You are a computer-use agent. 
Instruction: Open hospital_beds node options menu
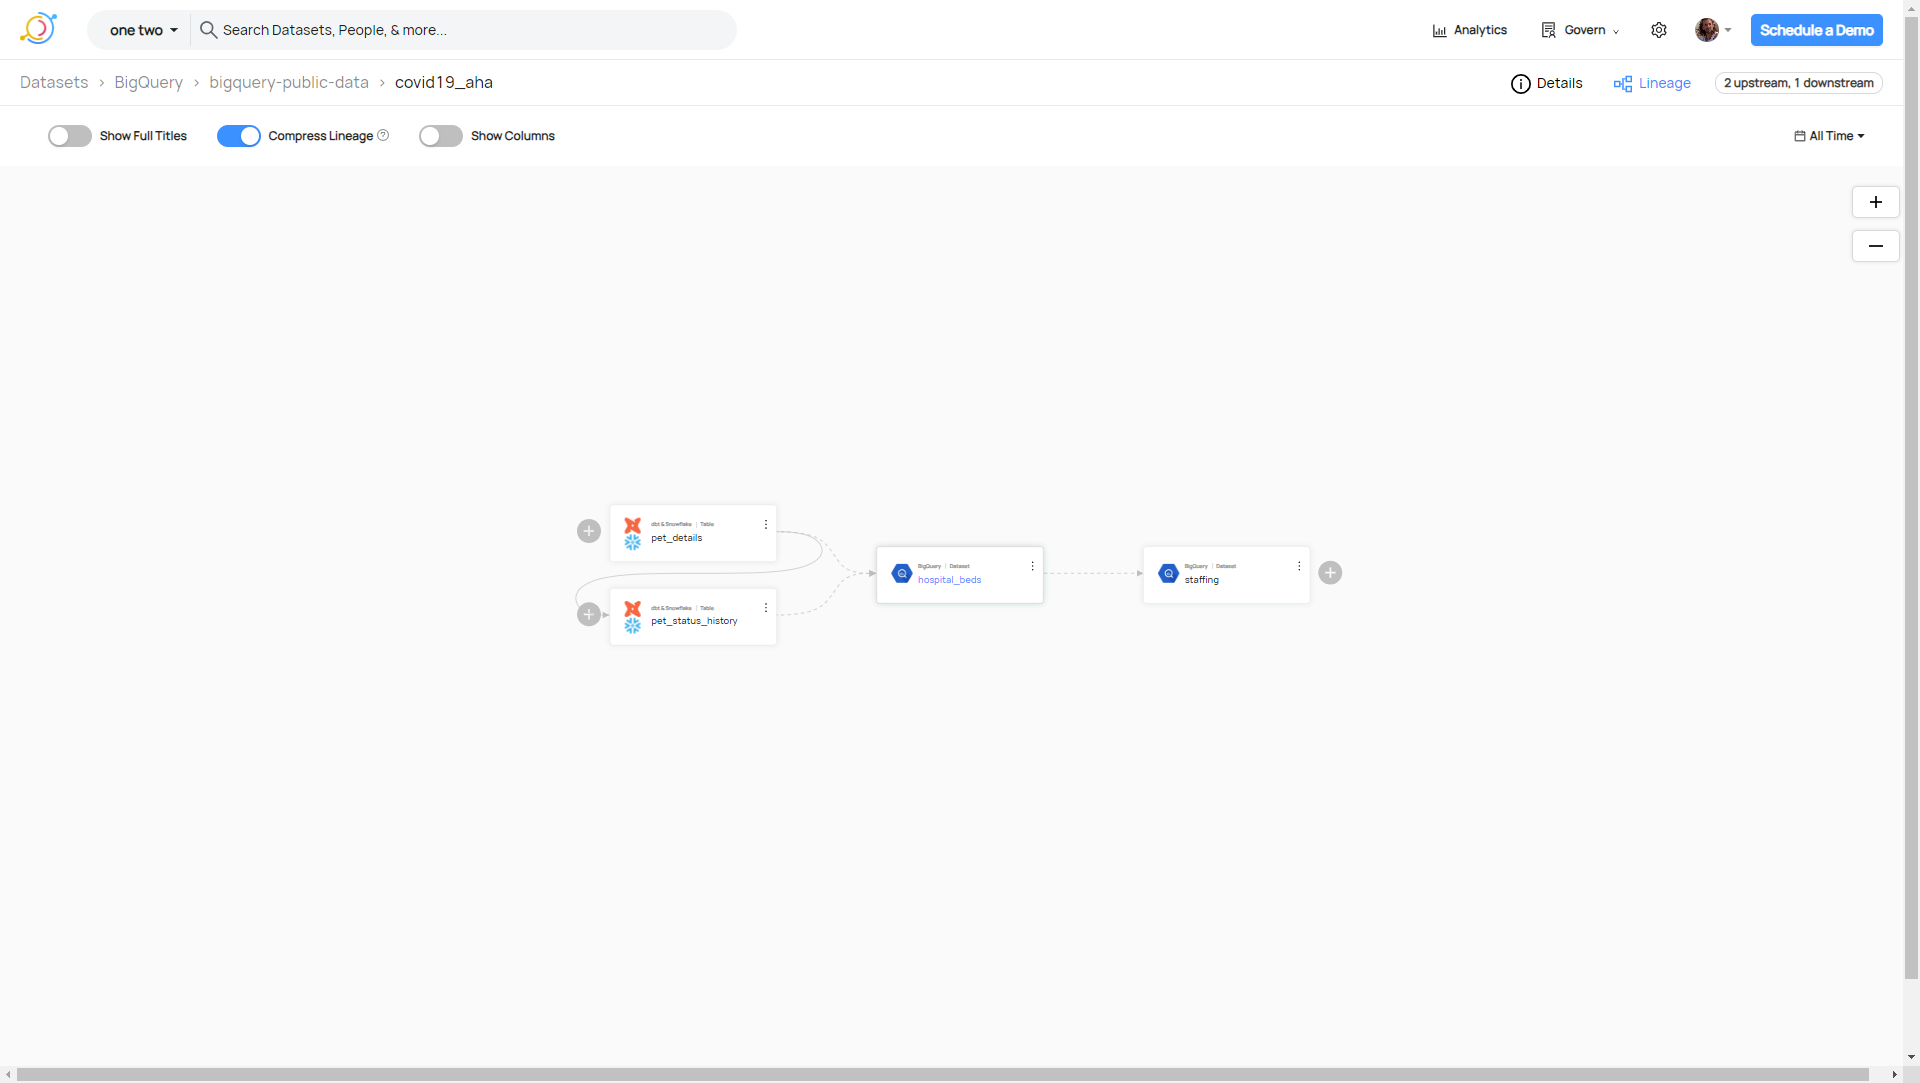pos(1033,566)
